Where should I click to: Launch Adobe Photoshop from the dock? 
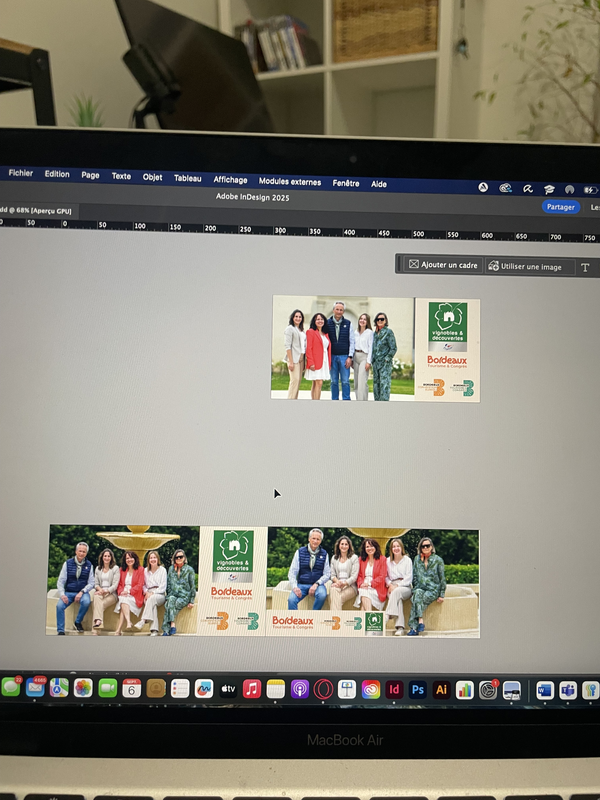click(x=418, y=689)
